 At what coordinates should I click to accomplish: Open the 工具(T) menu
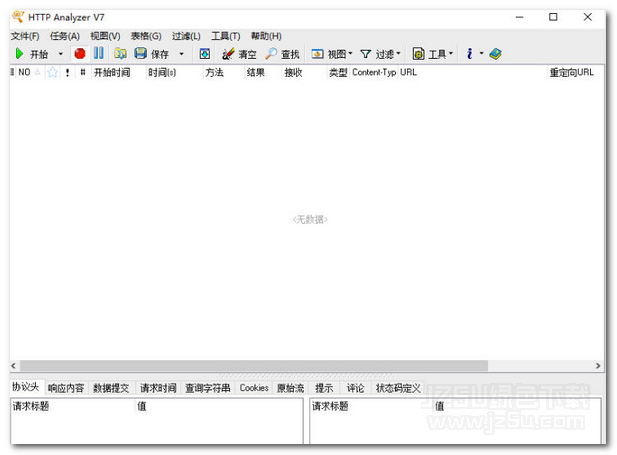(226, 36)
